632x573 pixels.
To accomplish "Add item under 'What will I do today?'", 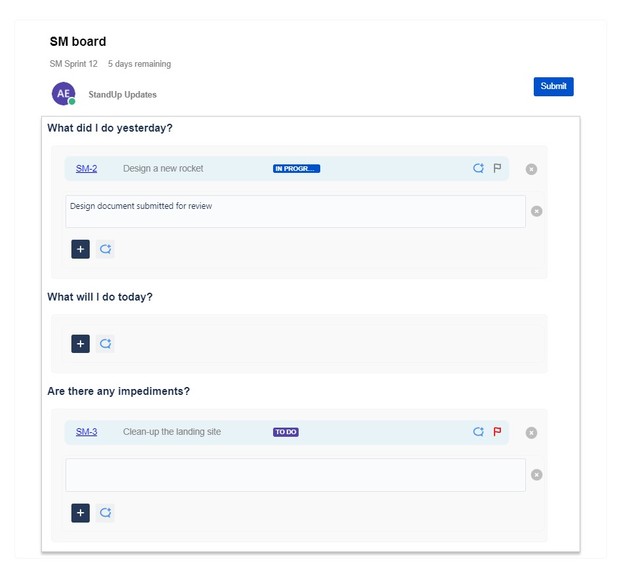I will (81, 344).
